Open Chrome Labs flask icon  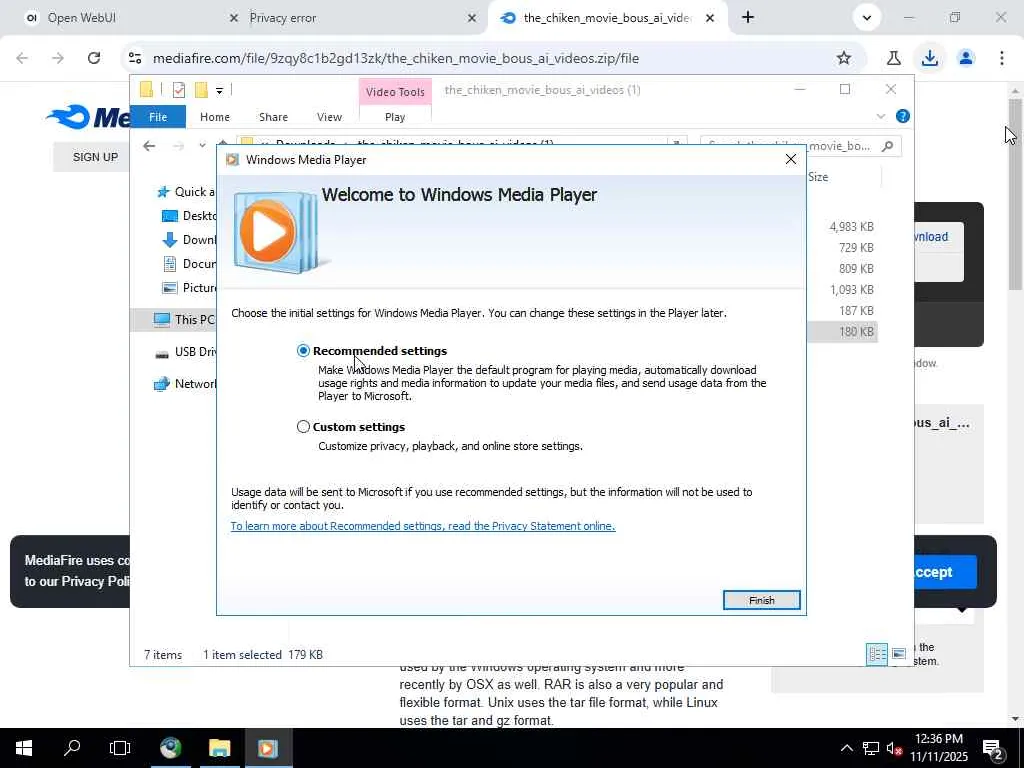click(x=893, y=58)
